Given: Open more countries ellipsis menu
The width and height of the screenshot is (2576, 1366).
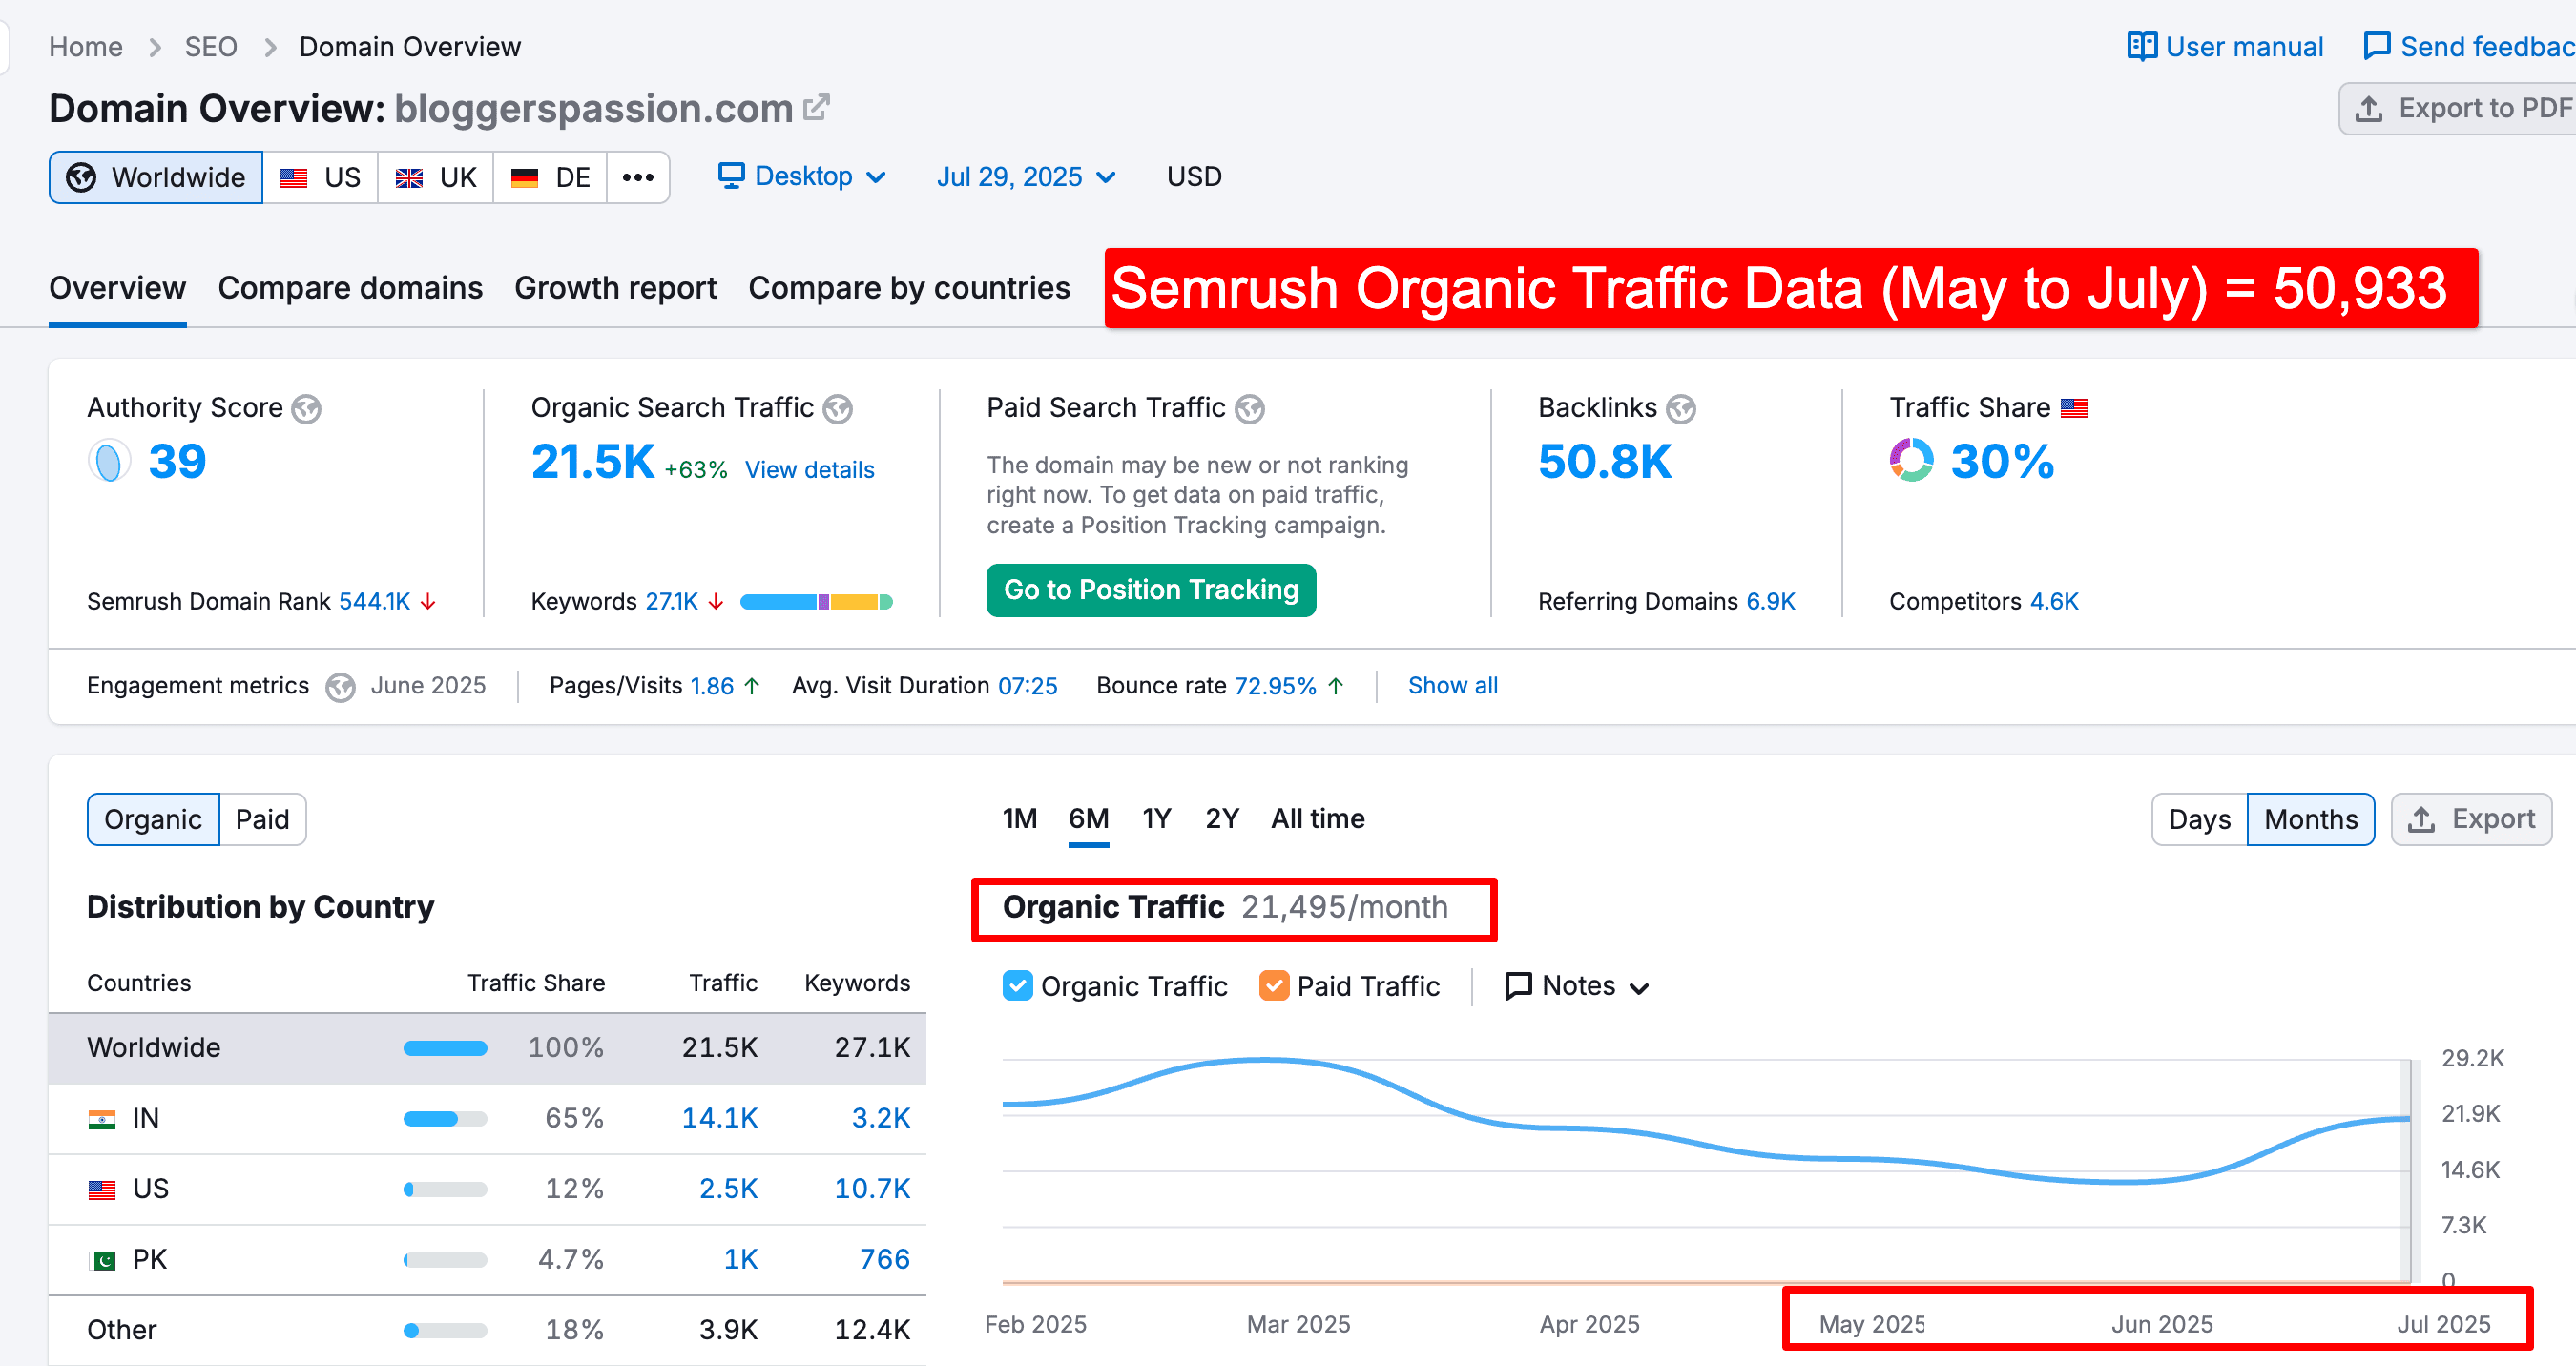Looking at the screenshot, I should [x=638, y=177].
